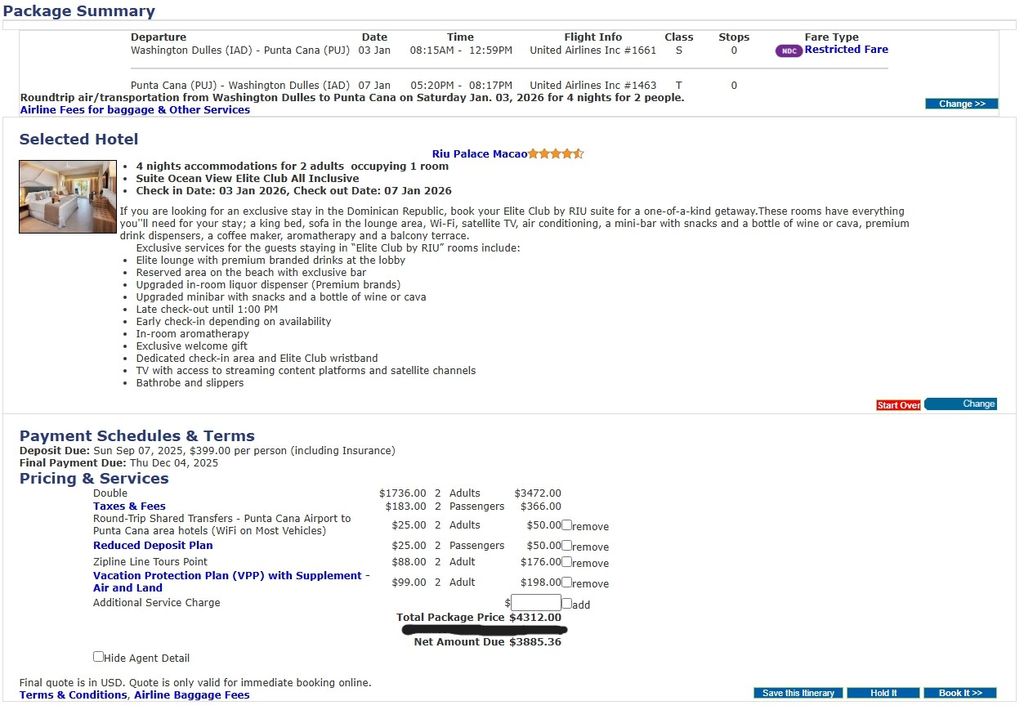Toggle Hide Agent Detail checkbox
Screen dimensions: 1024x718
pyautogui.click(x=98, y=657)
